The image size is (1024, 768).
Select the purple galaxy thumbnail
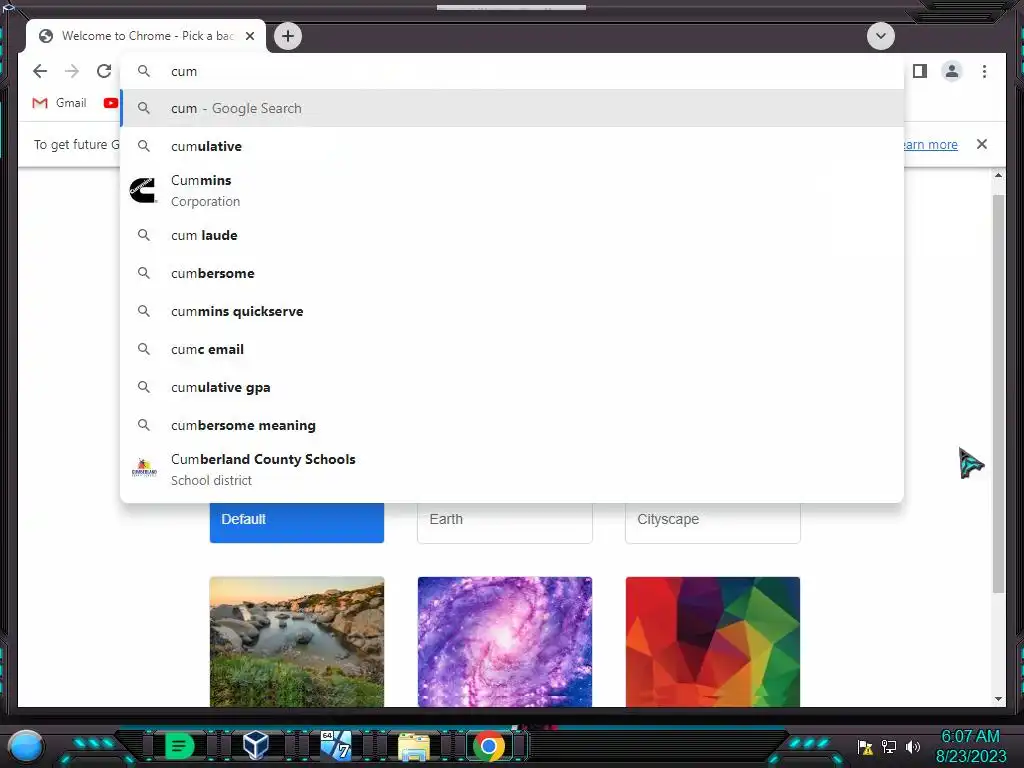click(505, 641)
